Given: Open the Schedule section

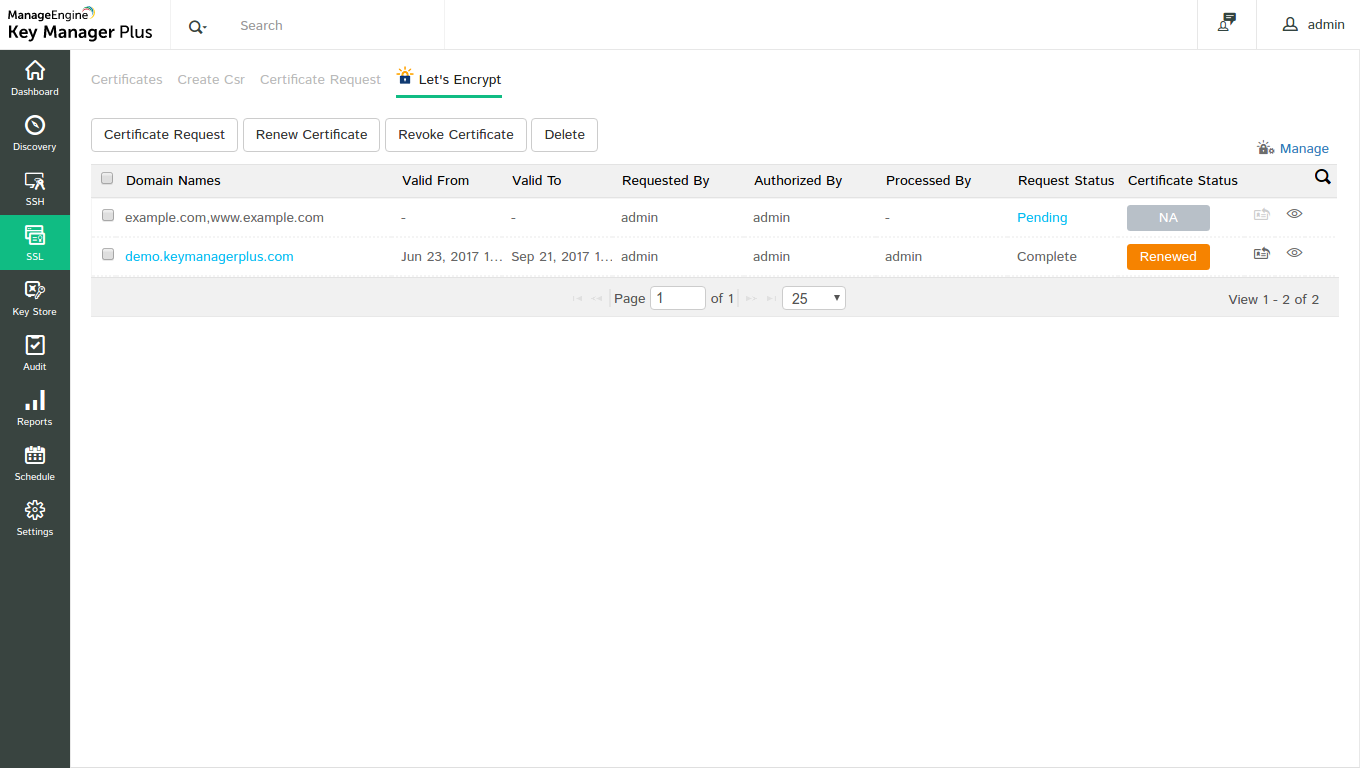Looking at the screenshot, I should [x=35, y=463].
